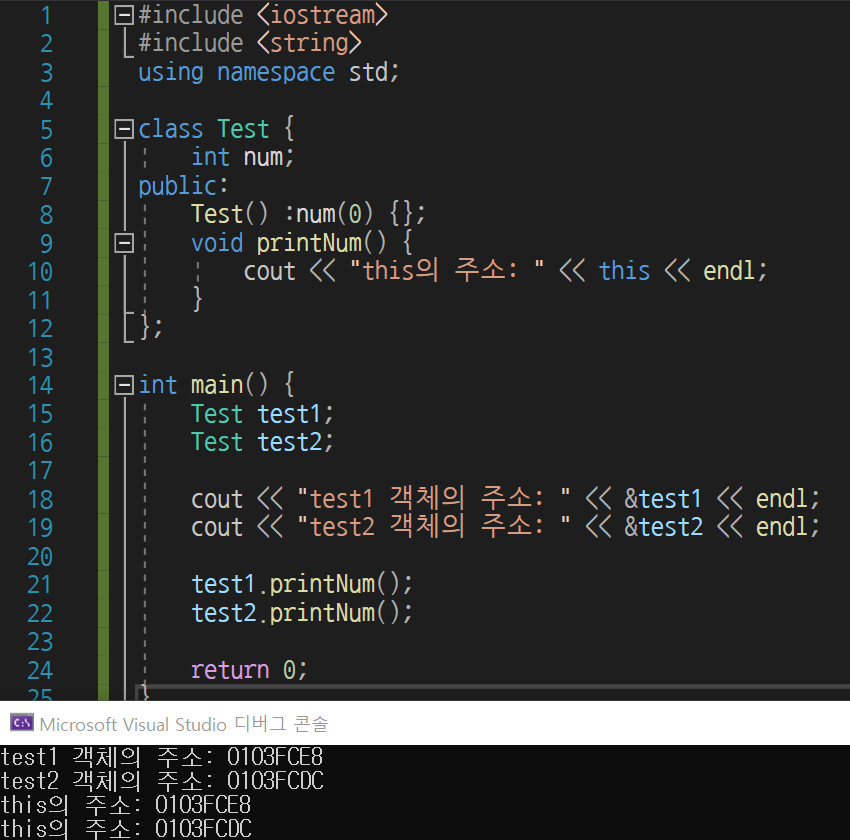Click the 'int main()' function signature
Screen dimensions: 850x840
[x=203, y=385]
